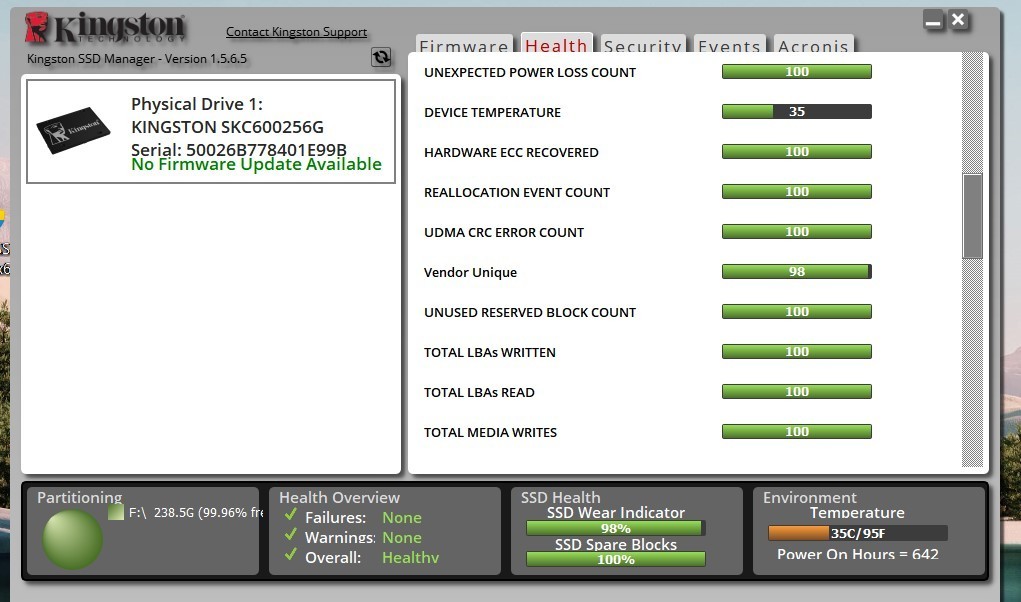This screenshot has width=1021, height=602.
Task: Click the DEVICE TEMPERATURE label
Action: [492, 113]
